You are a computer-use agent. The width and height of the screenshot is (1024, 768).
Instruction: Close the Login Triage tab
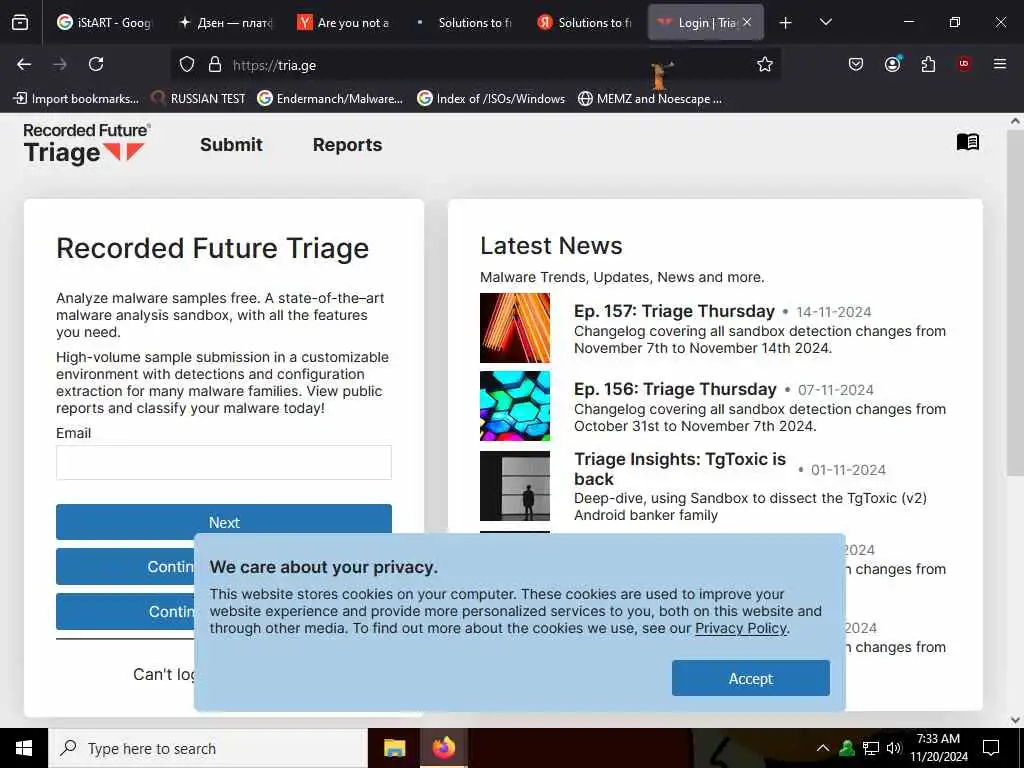[x=747, y=22]
